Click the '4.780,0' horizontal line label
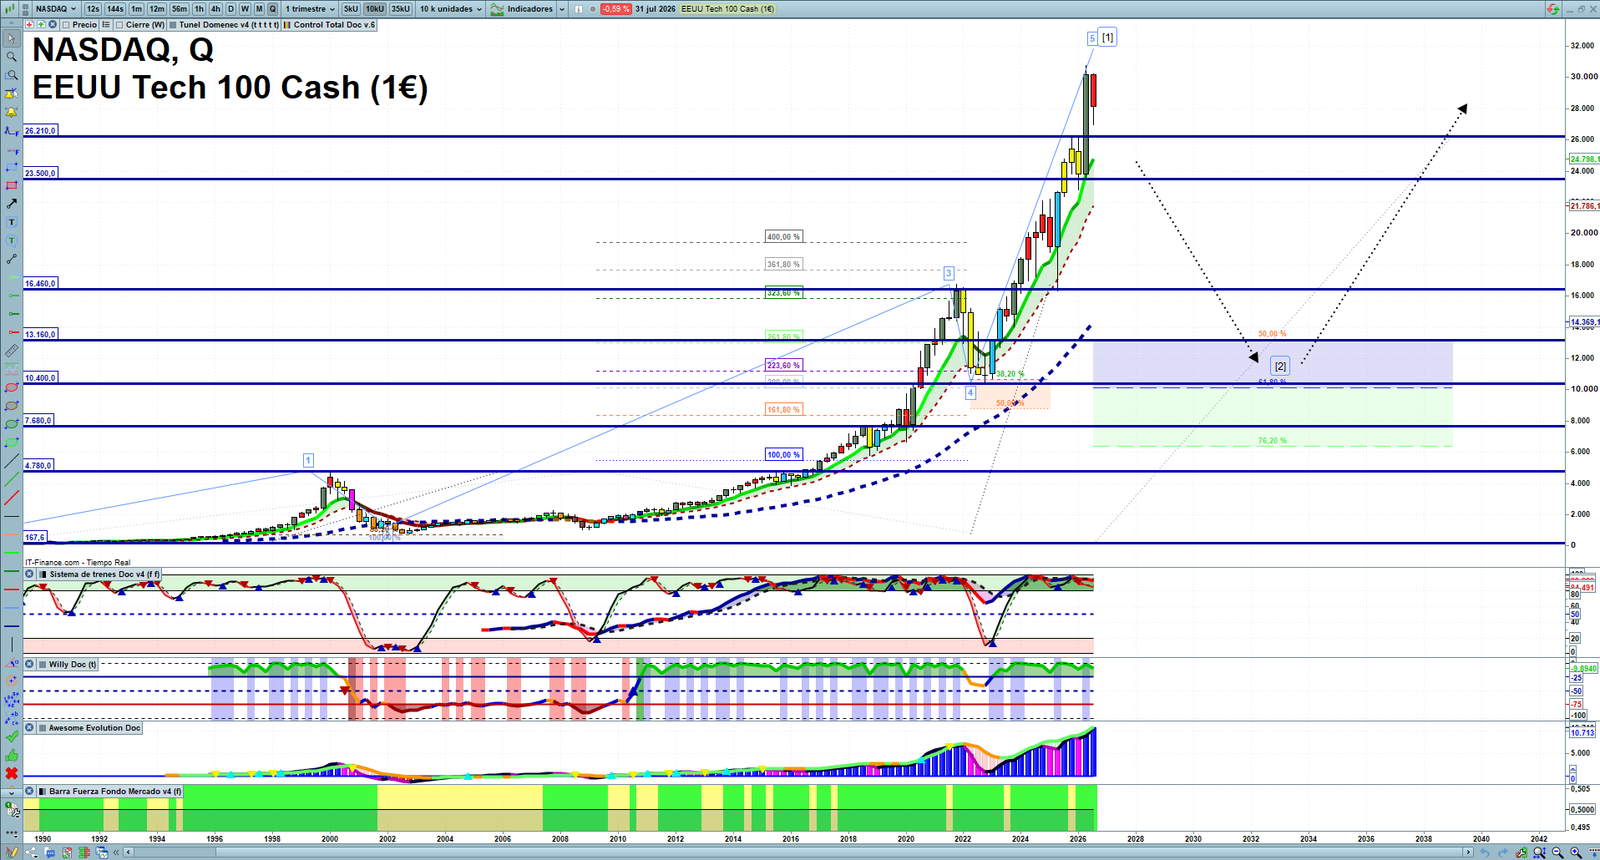Screen dimensions: 1600x860 [x=39, y=466]
